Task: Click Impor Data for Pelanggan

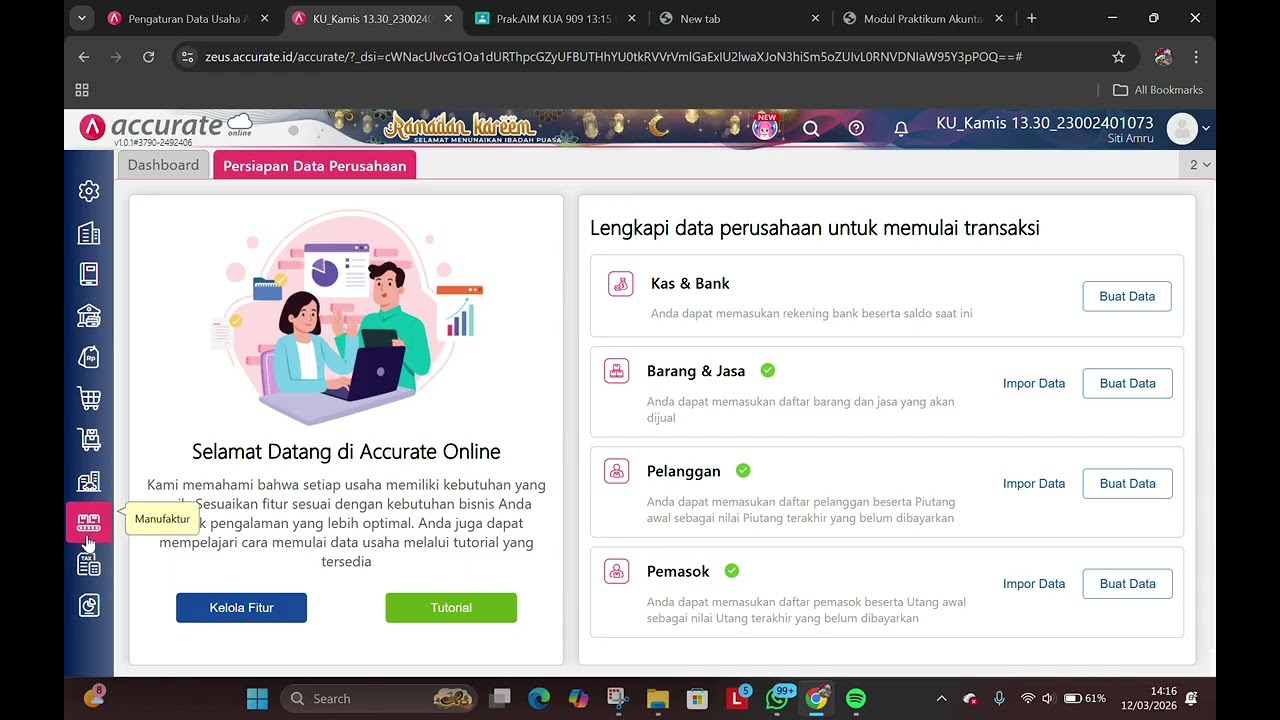Action: pyautogui.click(x=1034, y=483)
